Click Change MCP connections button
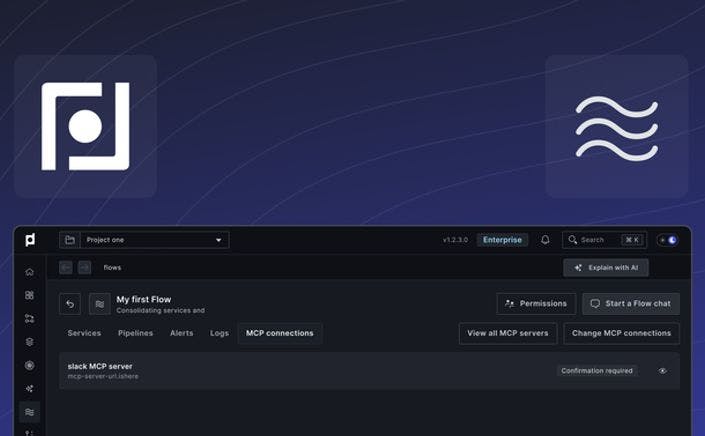The width and height of the screenshot is (705, 436). coord(621,334)
